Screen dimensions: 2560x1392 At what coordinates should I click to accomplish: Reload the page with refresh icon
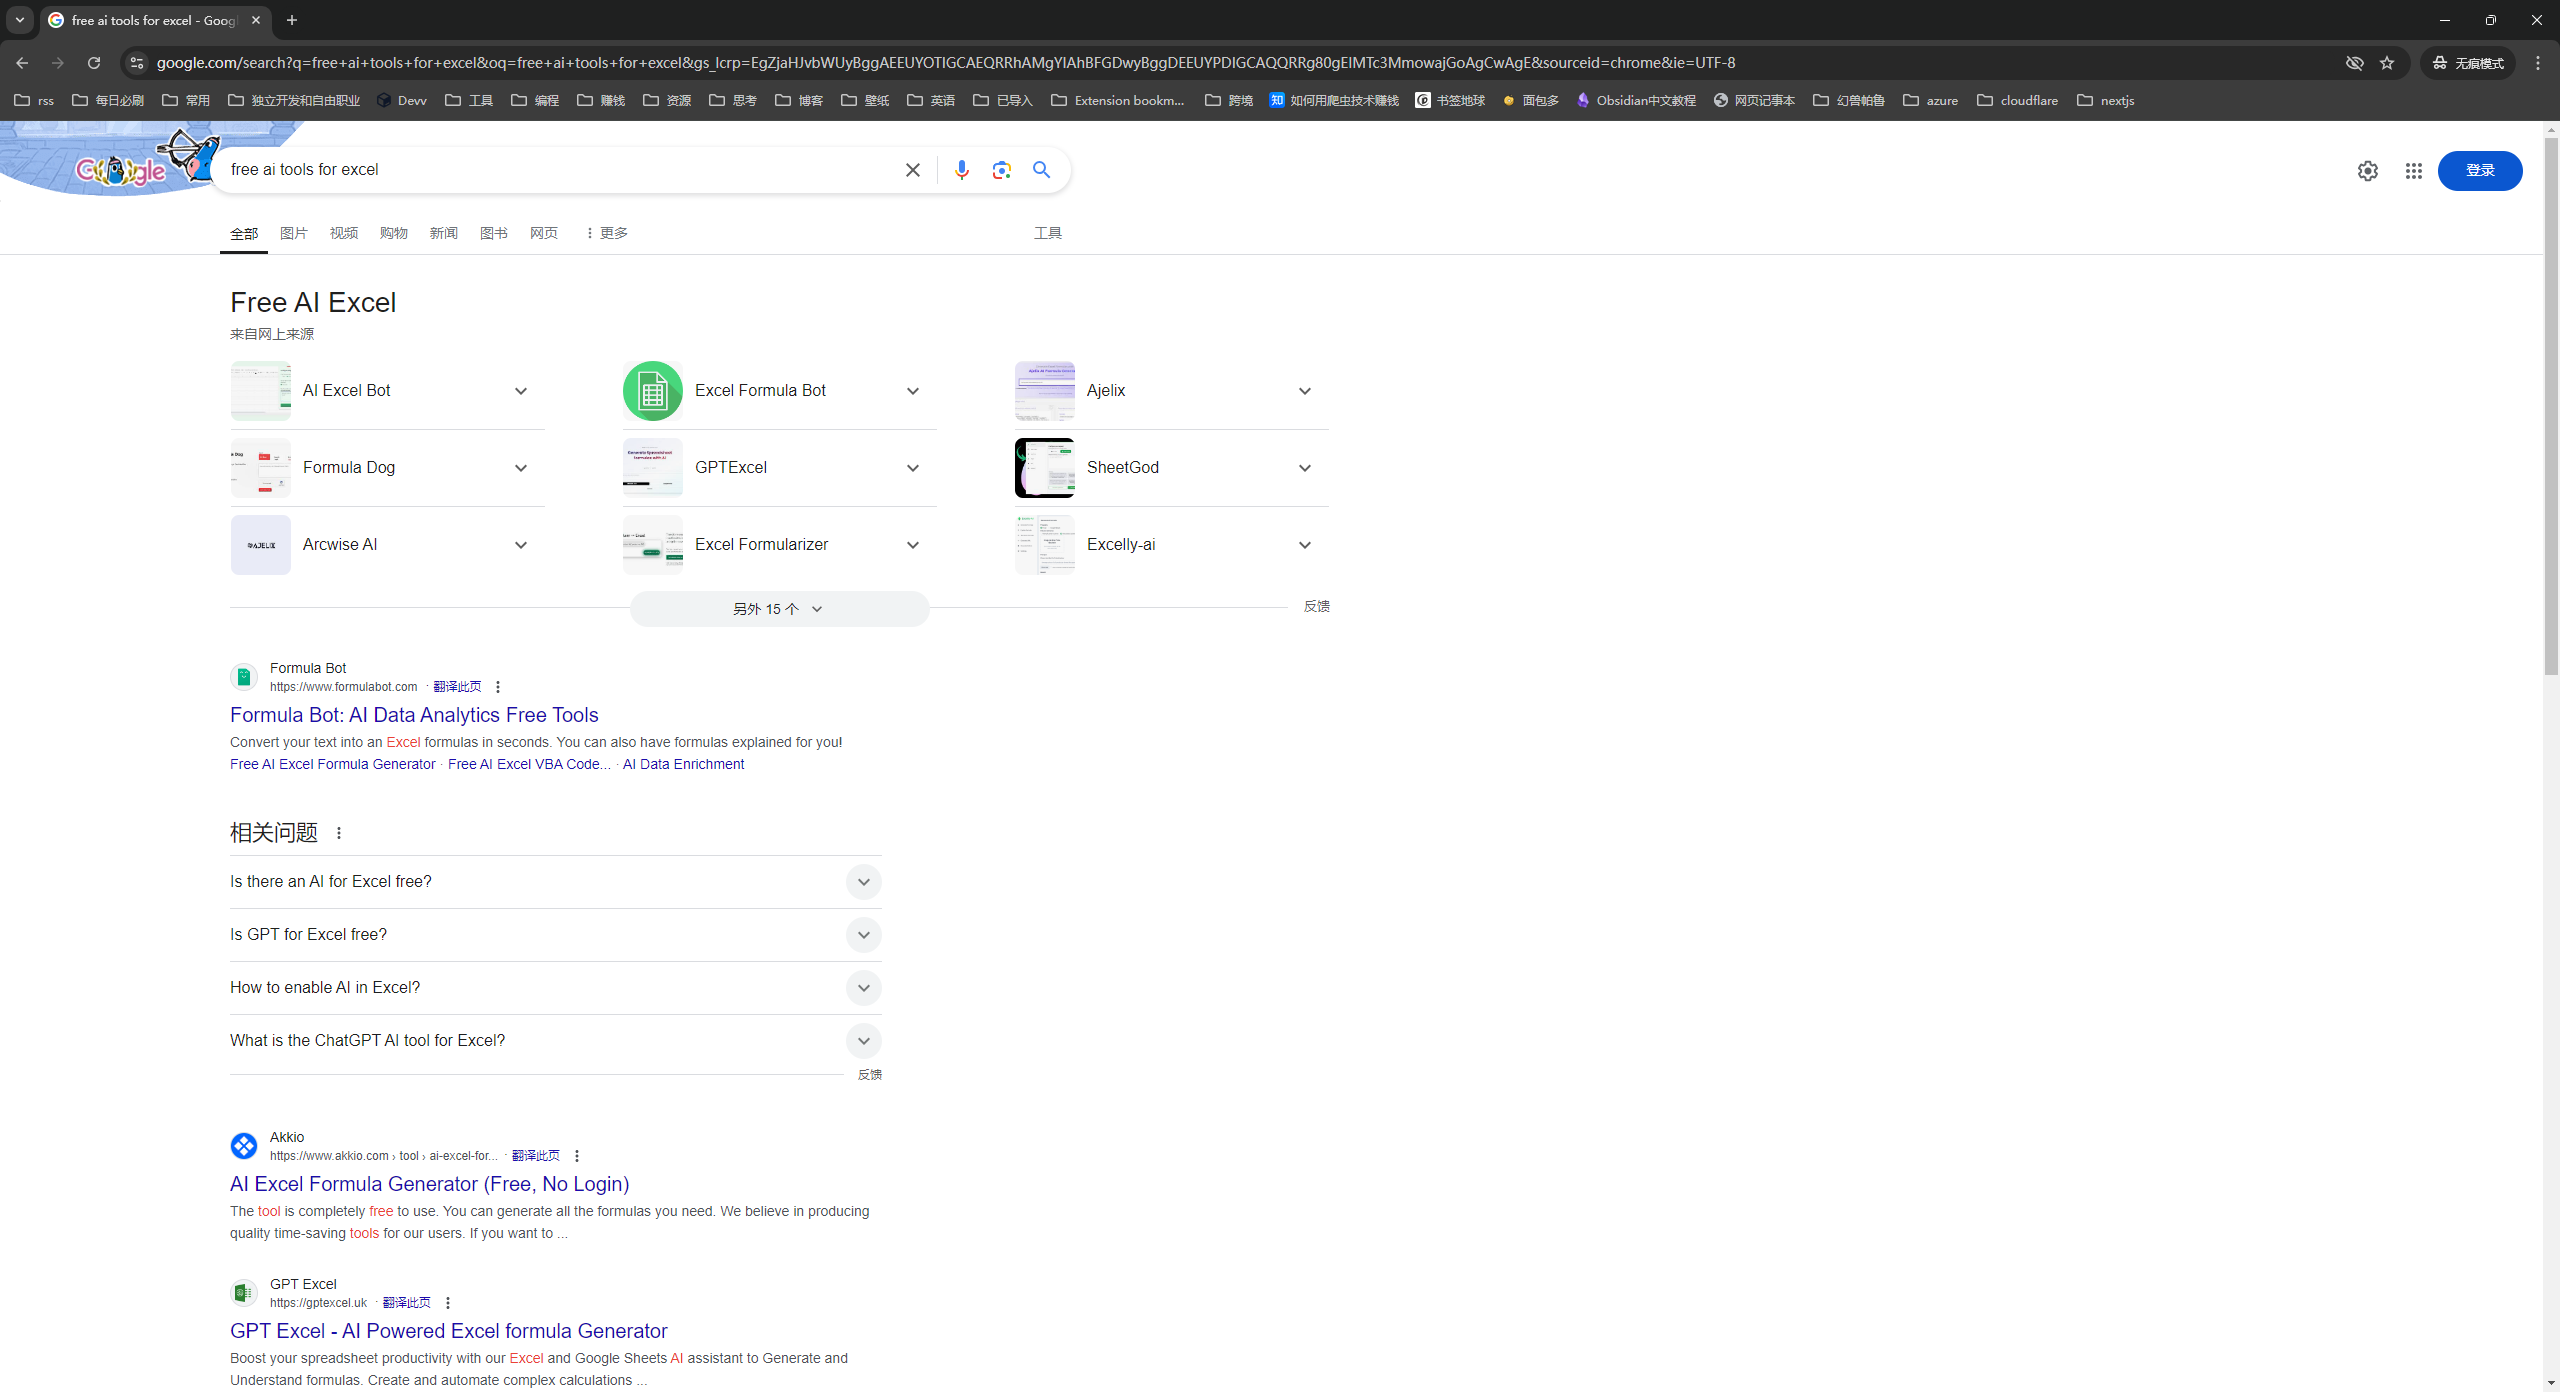coord(94,63)
